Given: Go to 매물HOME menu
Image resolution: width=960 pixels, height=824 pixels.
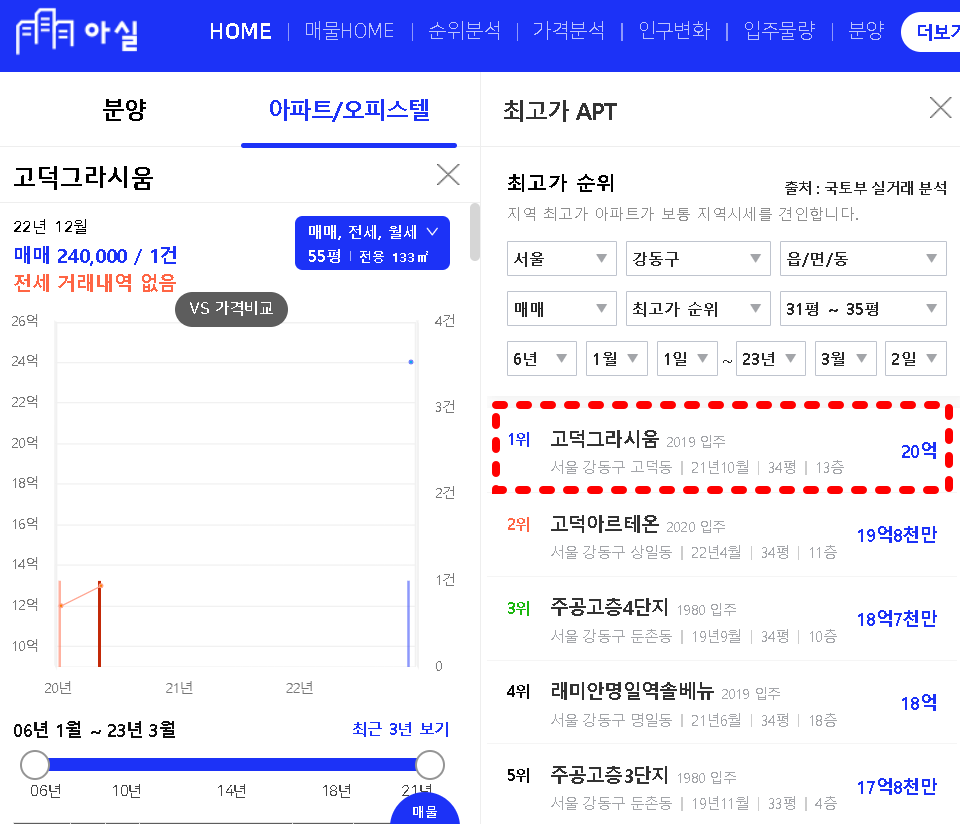Looking at the screenshot, I should [x=349, y=31].
